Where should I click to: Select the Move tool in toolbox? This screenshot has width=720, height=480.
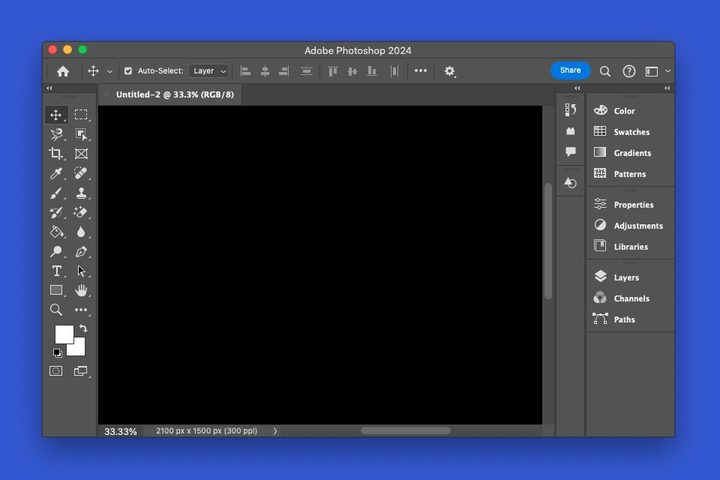[56, 115]
